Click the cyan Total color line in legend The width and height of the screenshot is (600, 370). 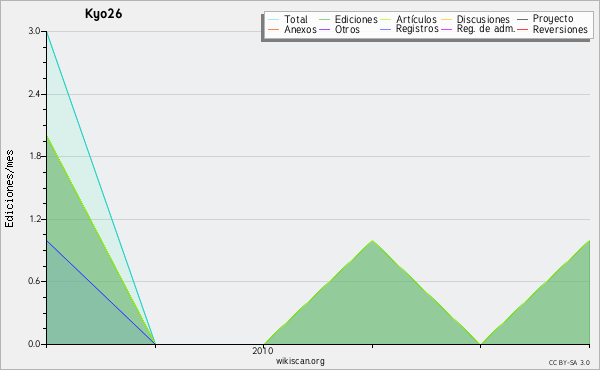274,19
